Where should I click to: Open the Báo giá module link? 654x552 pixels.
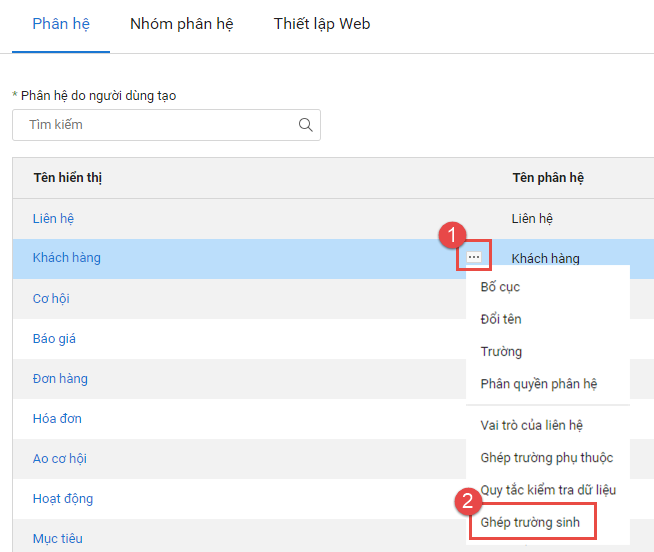tap(54, 338)
